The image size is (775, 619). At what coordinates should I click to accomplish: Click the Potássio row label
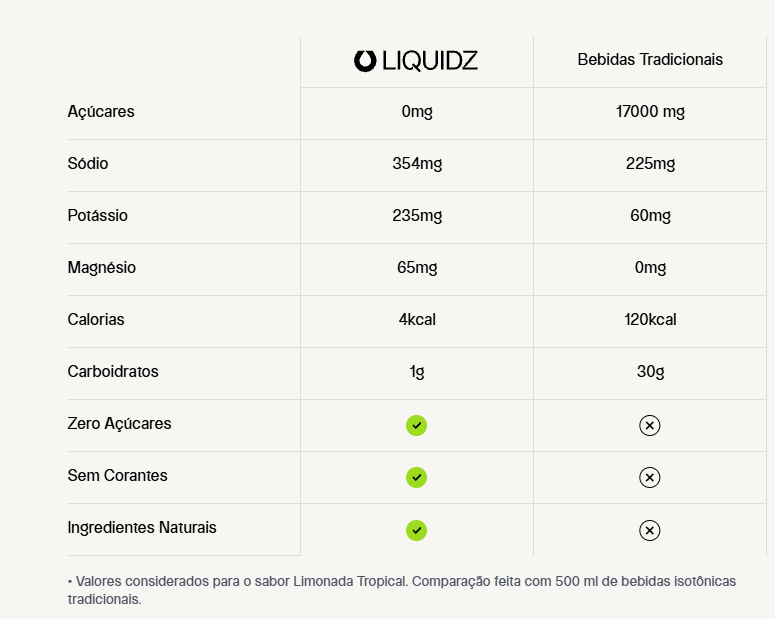coord(97,215)
